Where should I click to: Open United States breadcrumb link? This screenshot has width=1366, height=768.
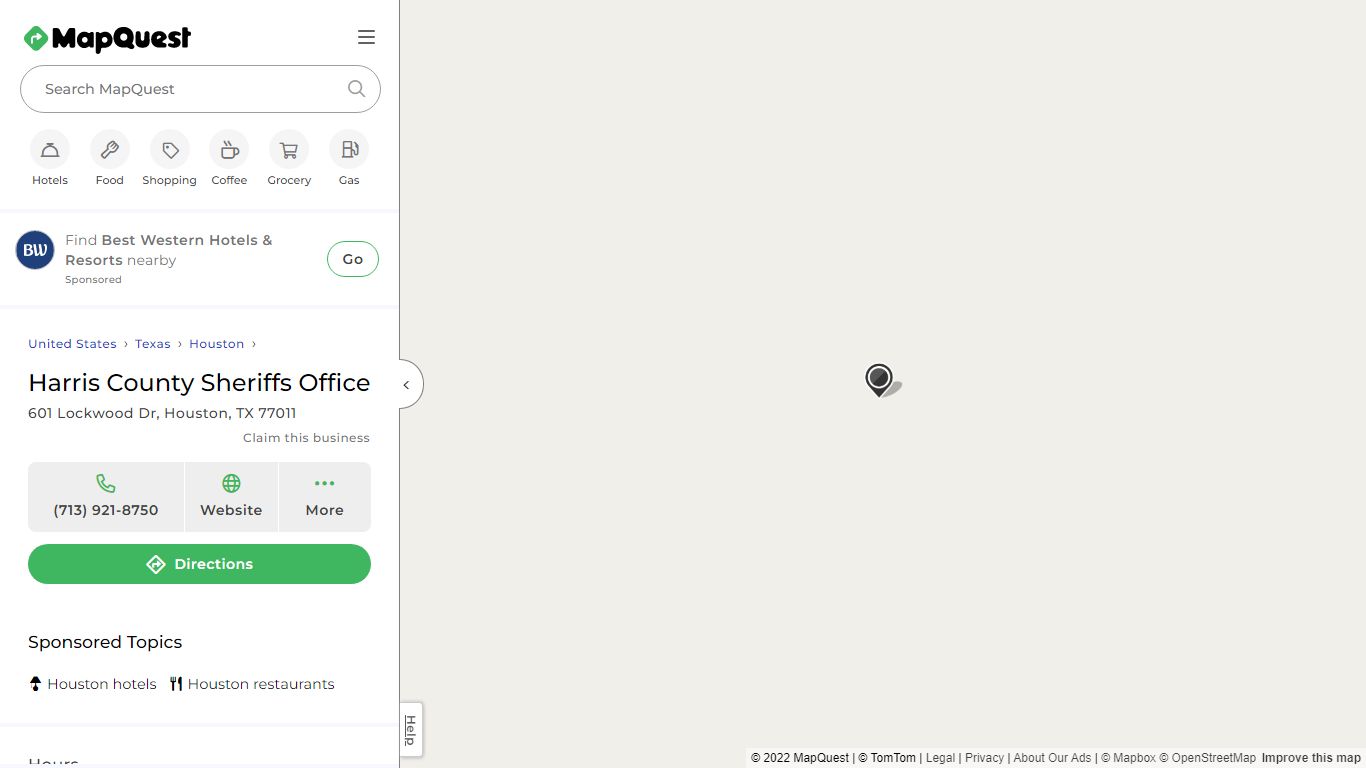coord(72,344)
